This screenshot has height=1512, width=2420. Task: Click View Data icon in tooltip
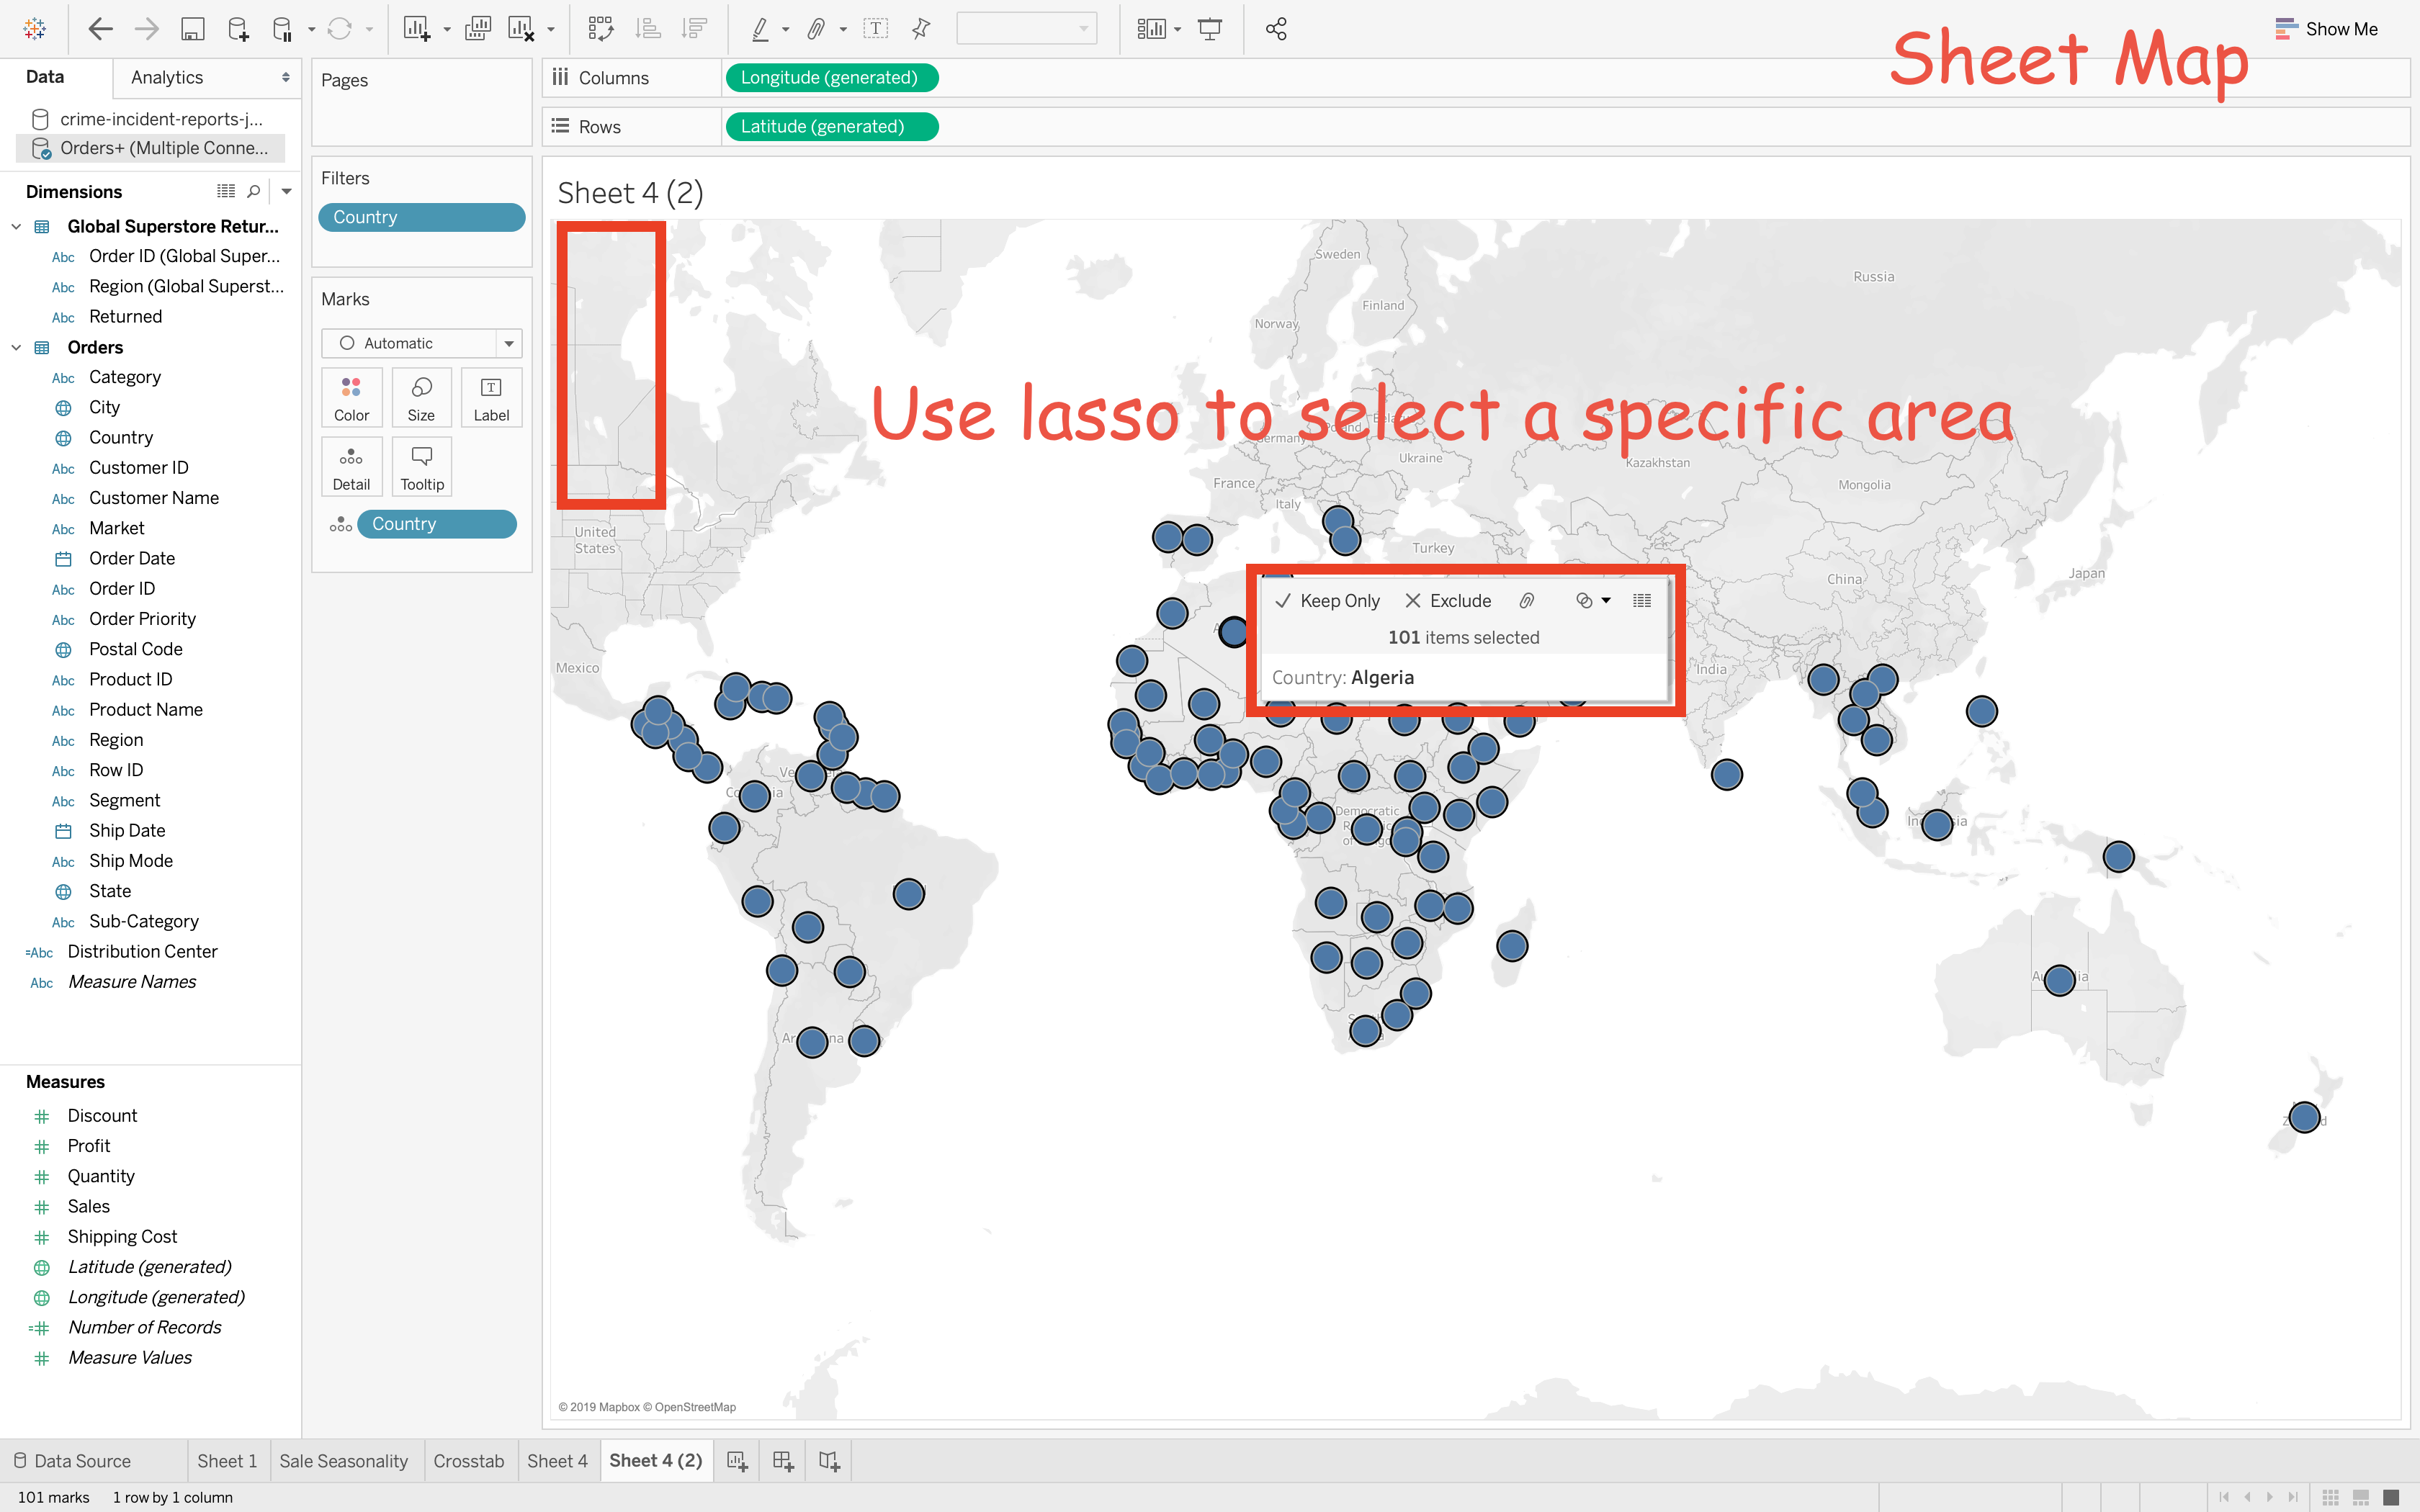pyautogui.click(x=1642, y=601)
